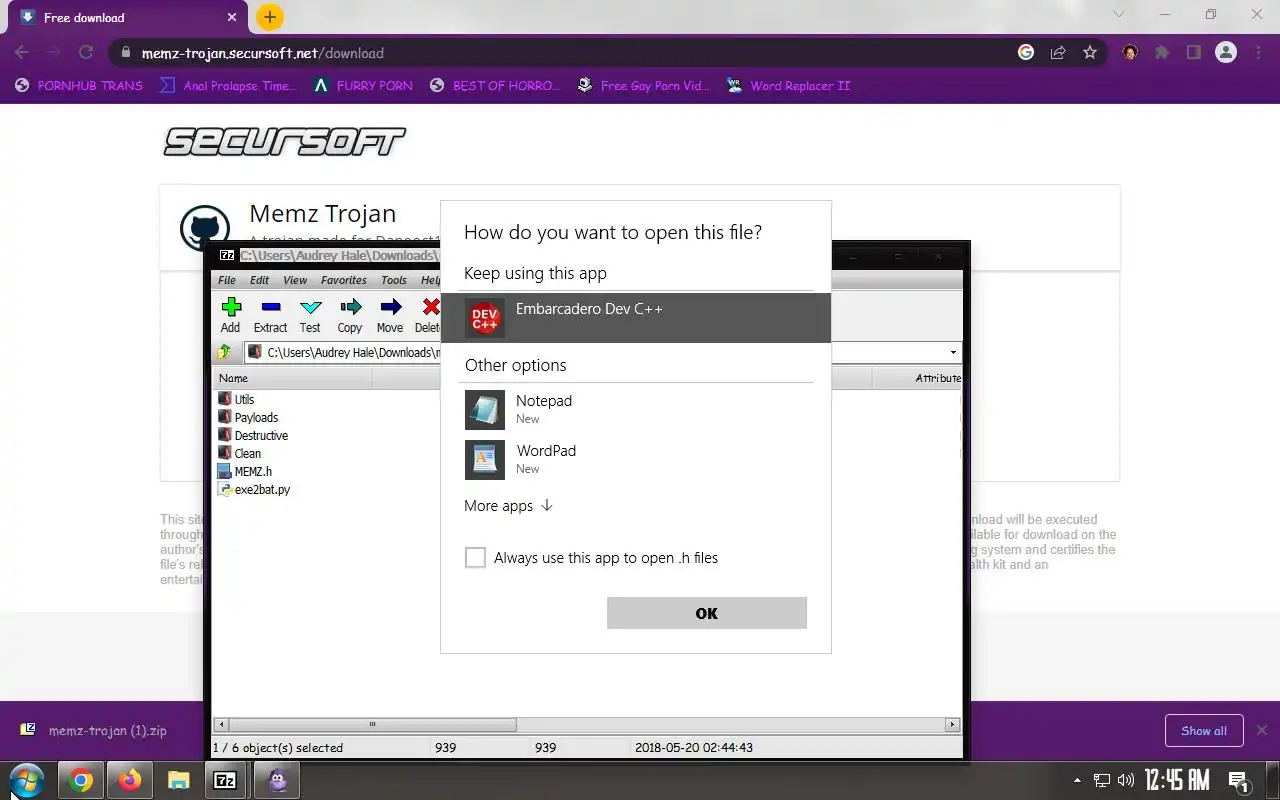Dismiss the Chrome downloads bar
This screenshot has height=800, width=1280.
click(1262, 731)
